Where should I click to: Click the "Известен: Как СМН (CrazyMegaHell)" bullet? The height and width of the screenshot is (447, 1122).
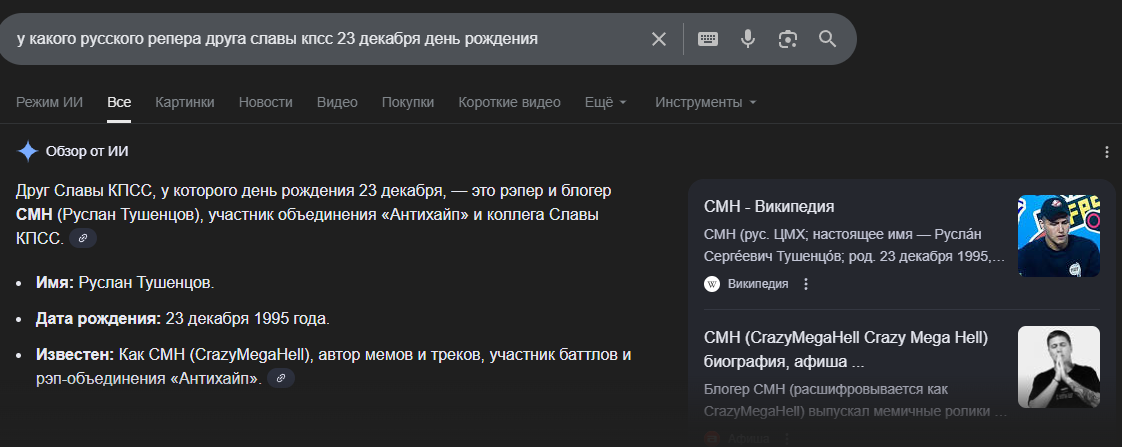[333, 366]
